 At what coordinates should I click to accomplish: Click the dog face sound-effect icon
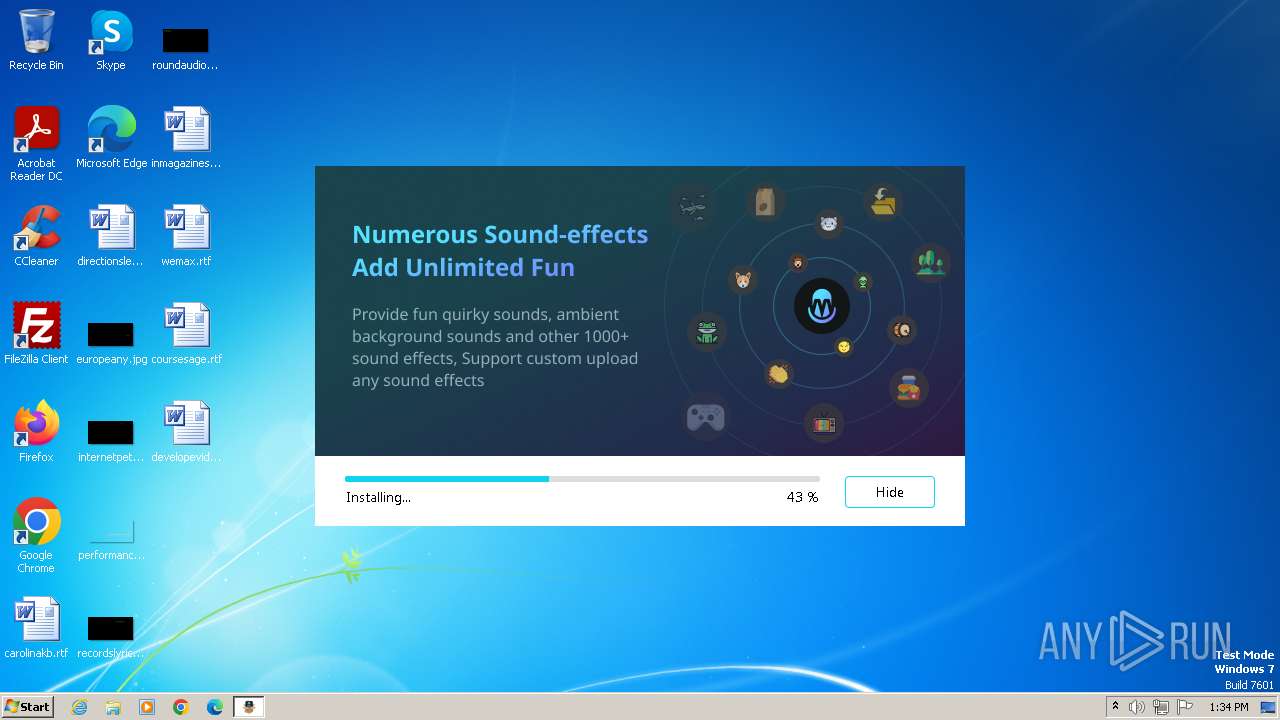click(743, 279)
